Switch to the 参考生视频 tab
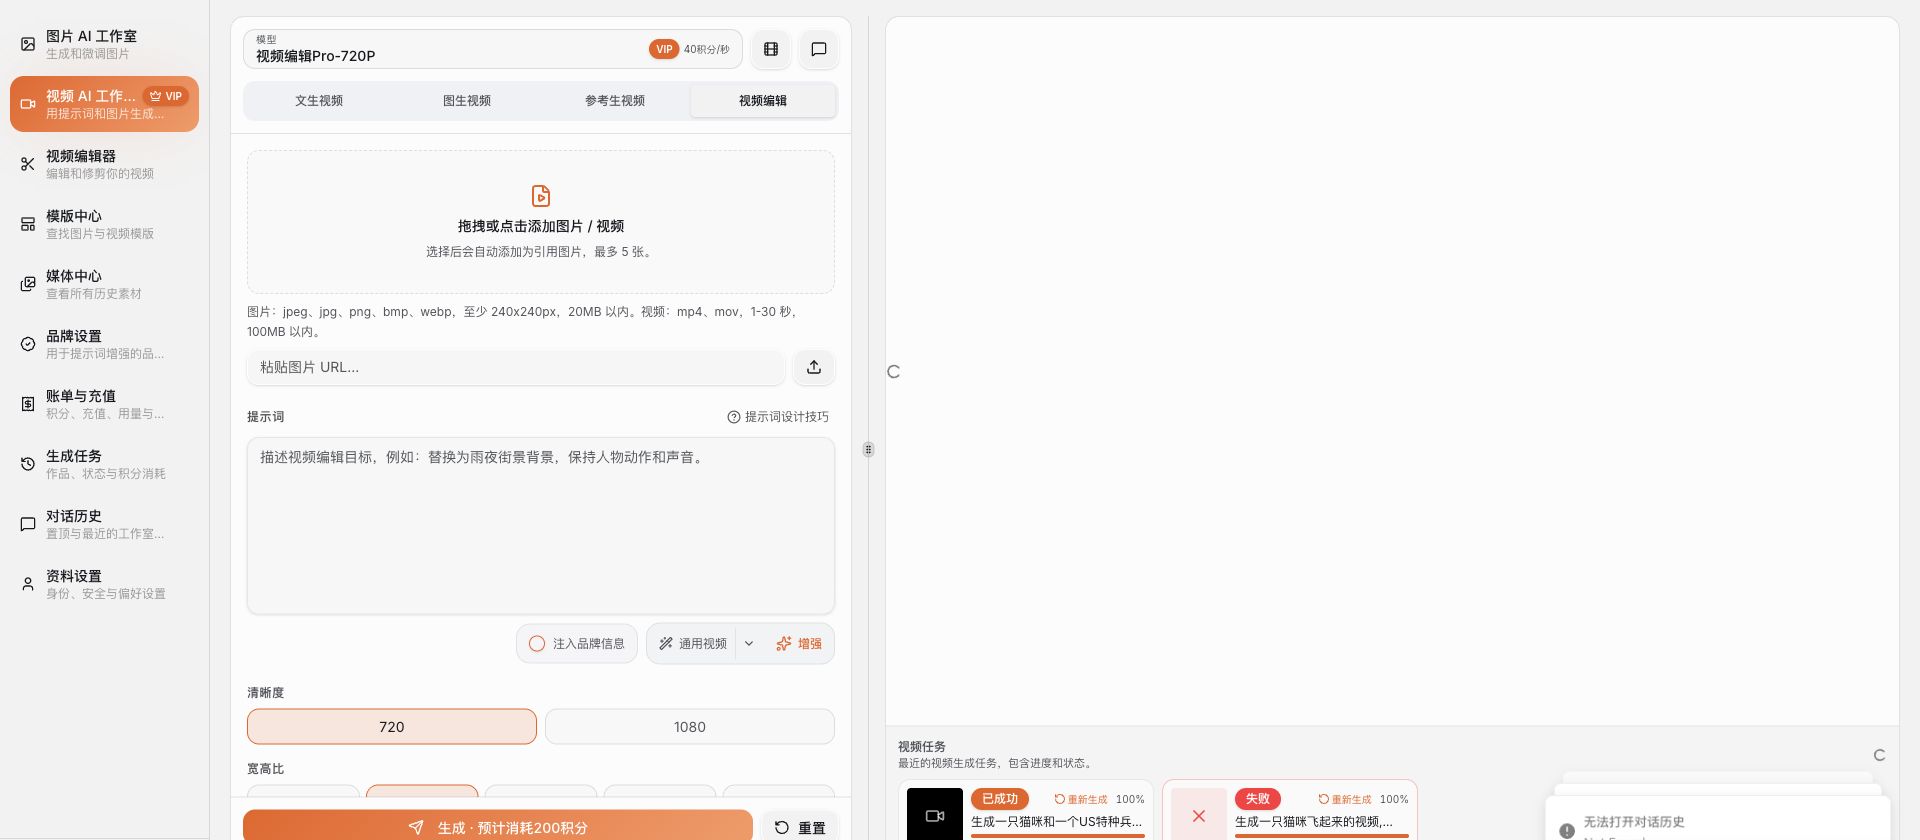Screen dimensions: 1920x840 (x=615, y=101)
